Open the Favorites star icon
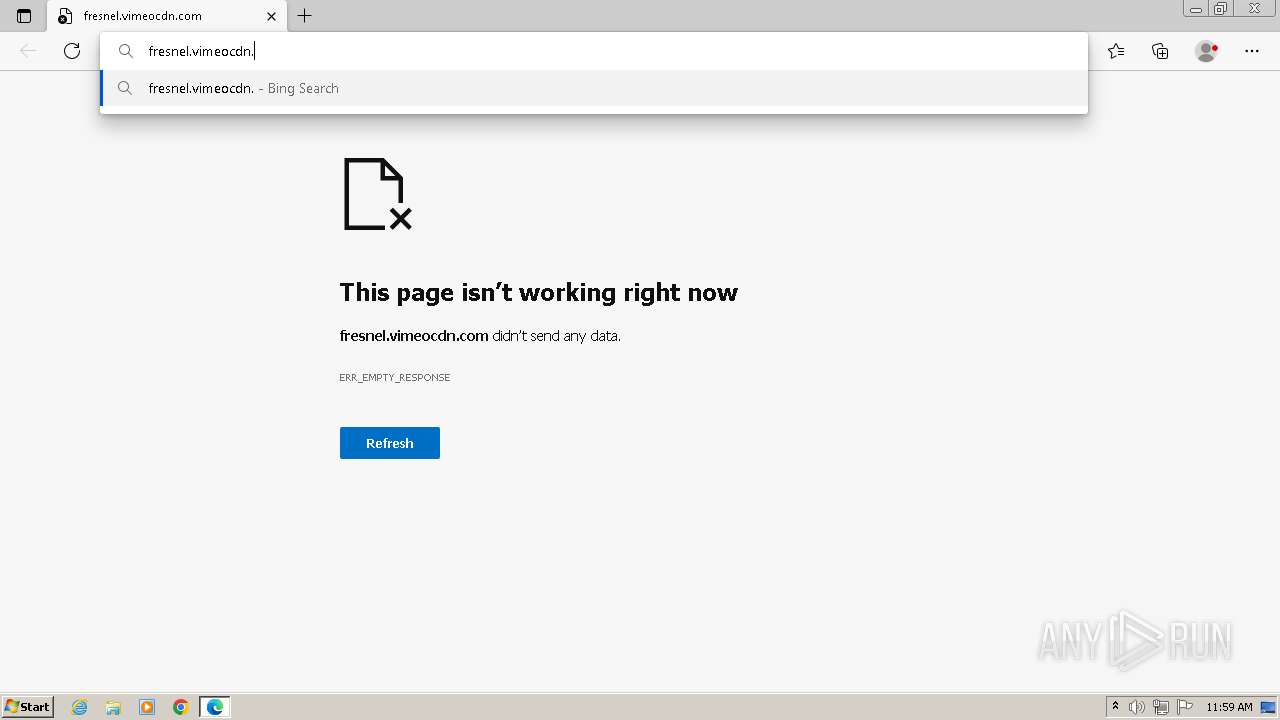The width and height of the screenshot is (1280, 720). [x=1116, y=51]
